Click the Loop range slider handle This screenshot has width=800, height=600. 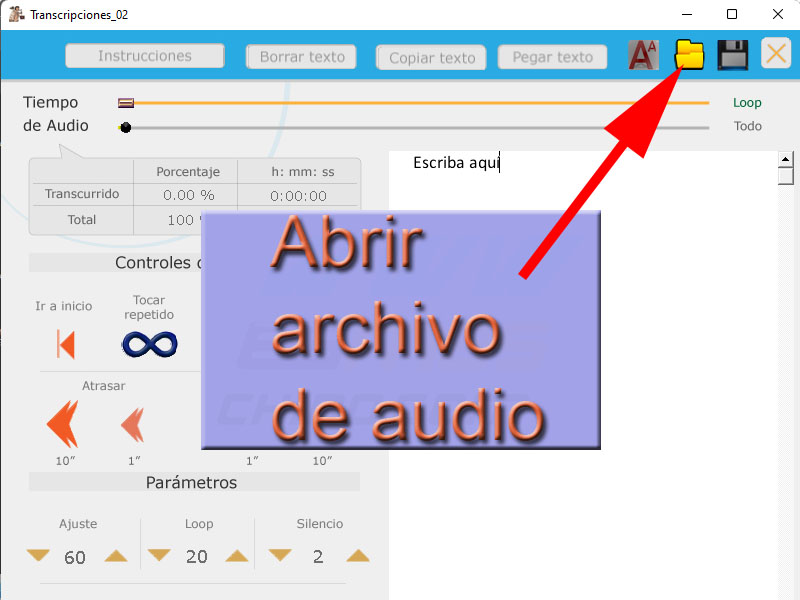click(x=126, y=103)
